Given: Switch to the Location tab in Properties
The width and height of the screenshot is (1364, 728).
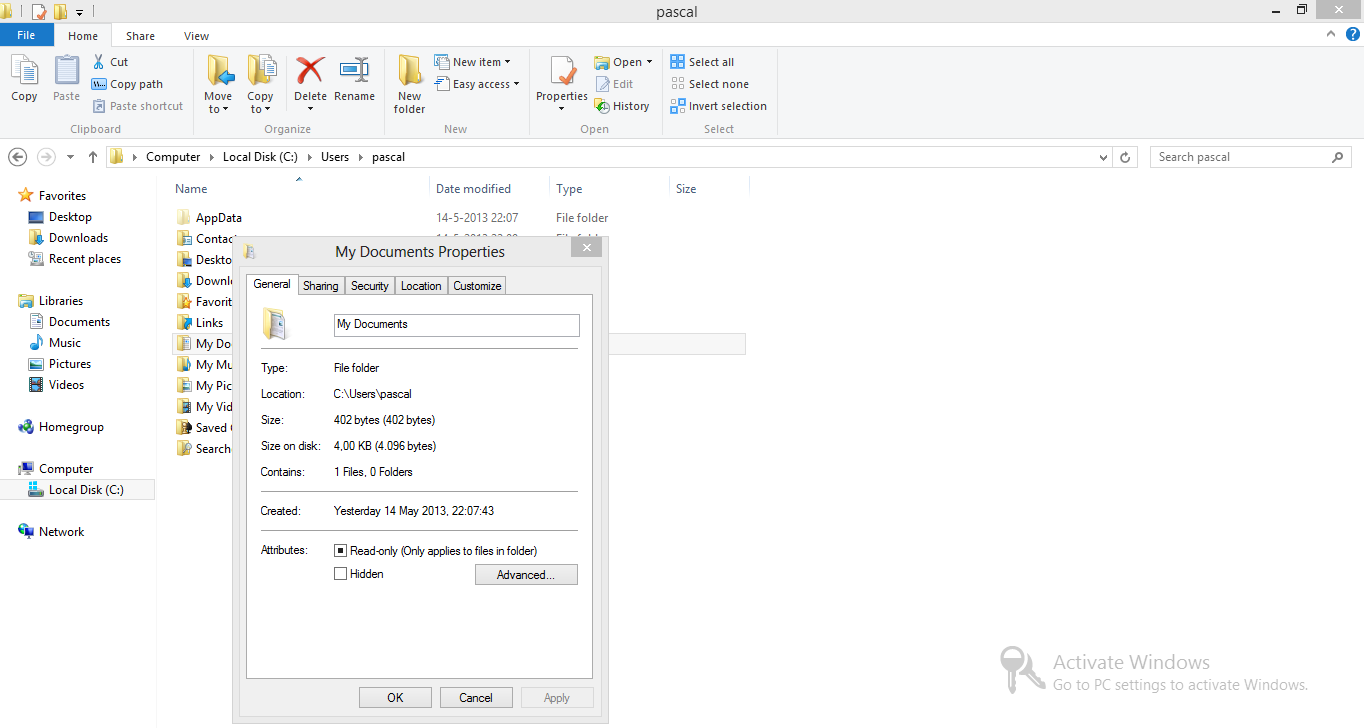Looking at the screenshot, I should [421, 286].
